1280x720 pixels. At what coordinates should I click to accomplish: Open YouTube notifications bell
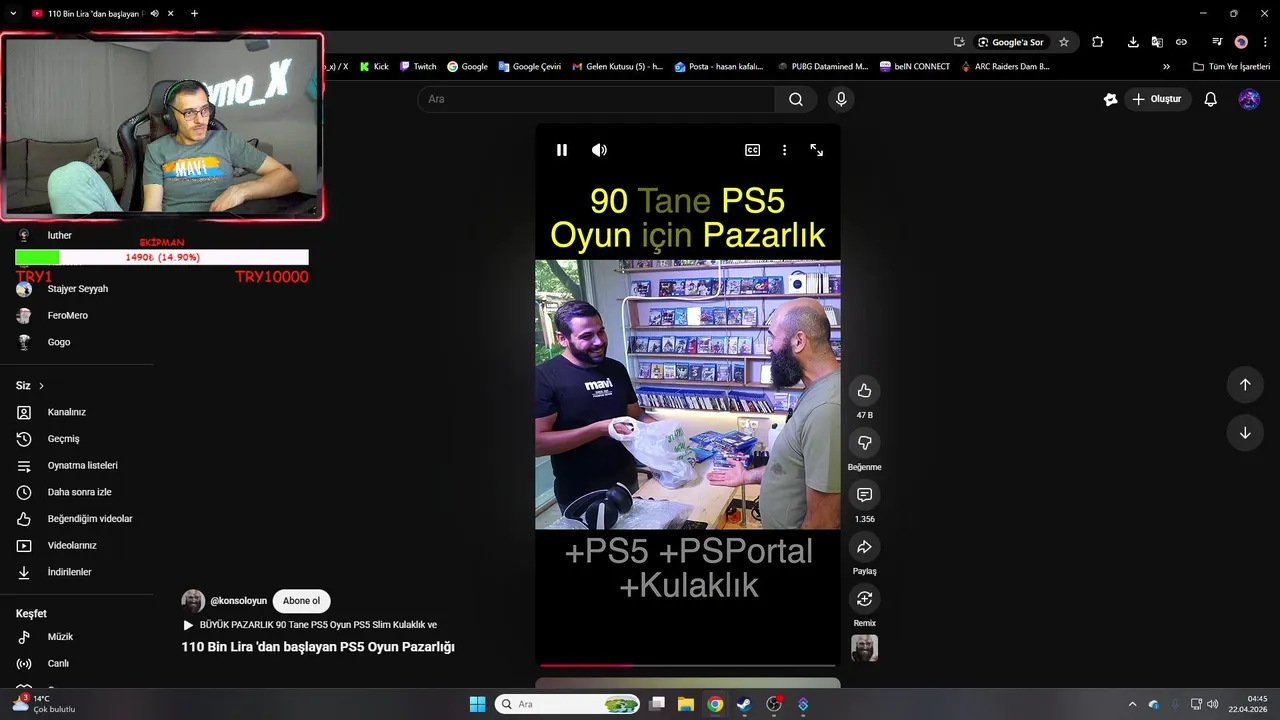[1210, 99]
